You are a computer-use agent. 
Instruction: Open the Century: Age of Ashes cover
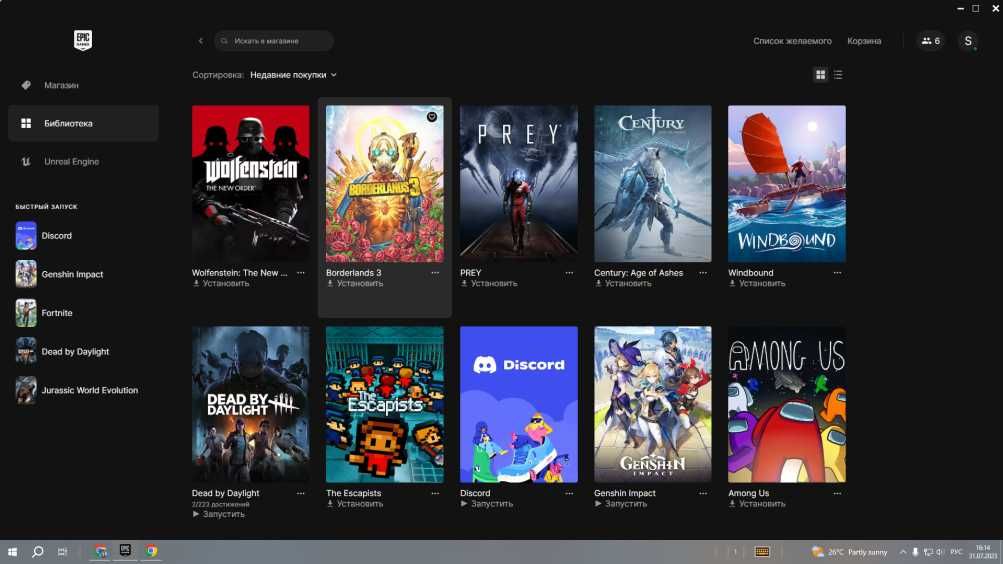pyautogui.click(x=652, y=184)
